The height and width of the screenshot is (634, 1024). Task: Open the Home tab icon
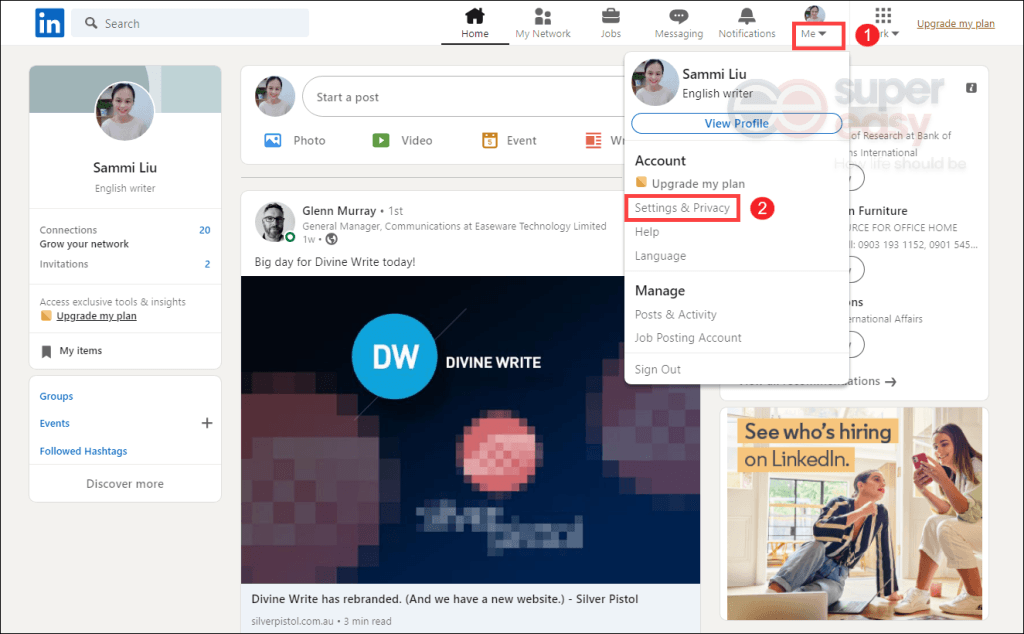click(475, 15)
